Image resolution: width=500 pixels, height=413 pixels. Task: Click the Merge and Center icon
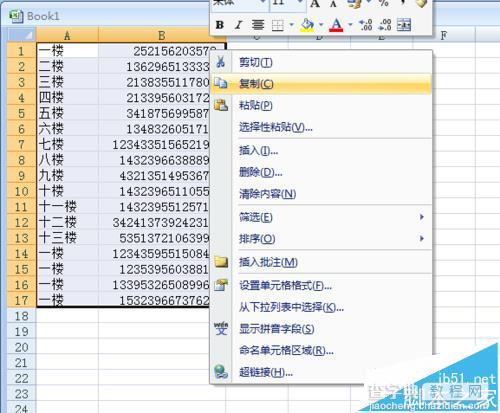404,25
